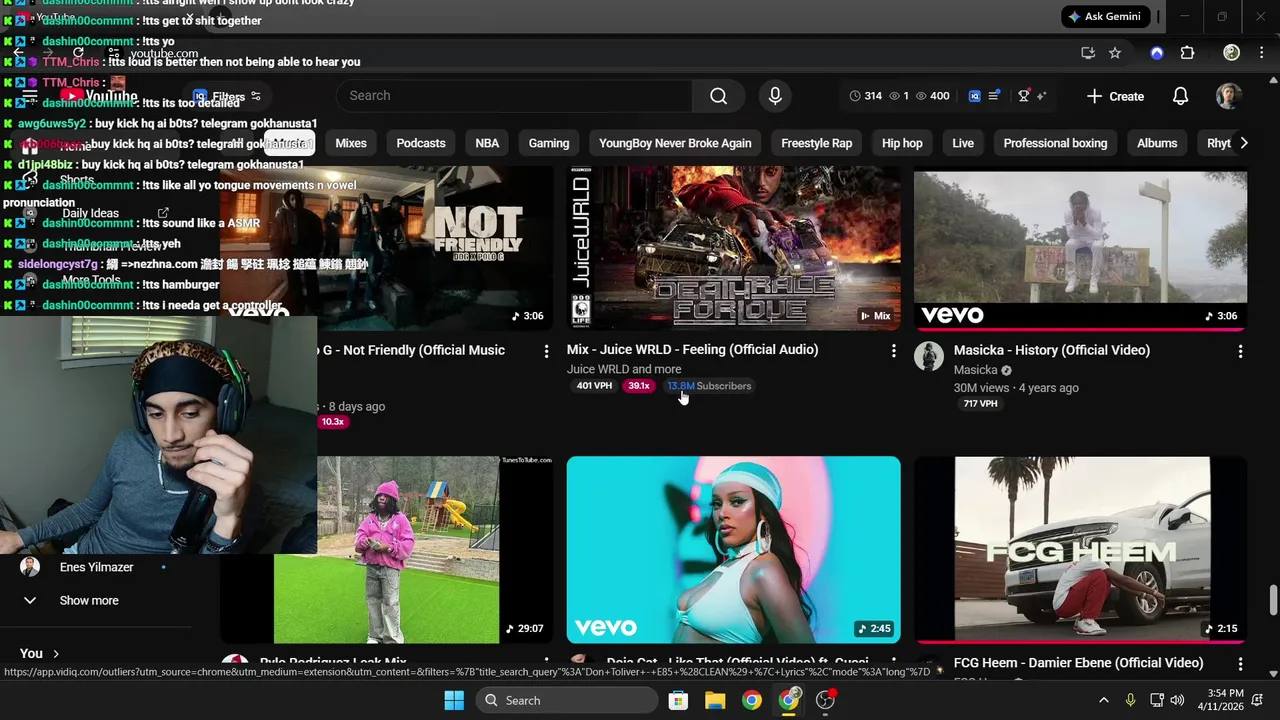Select YoungBoy Never Broke Again chip
Screen dimensions: 1280x720
pos(675,143)
